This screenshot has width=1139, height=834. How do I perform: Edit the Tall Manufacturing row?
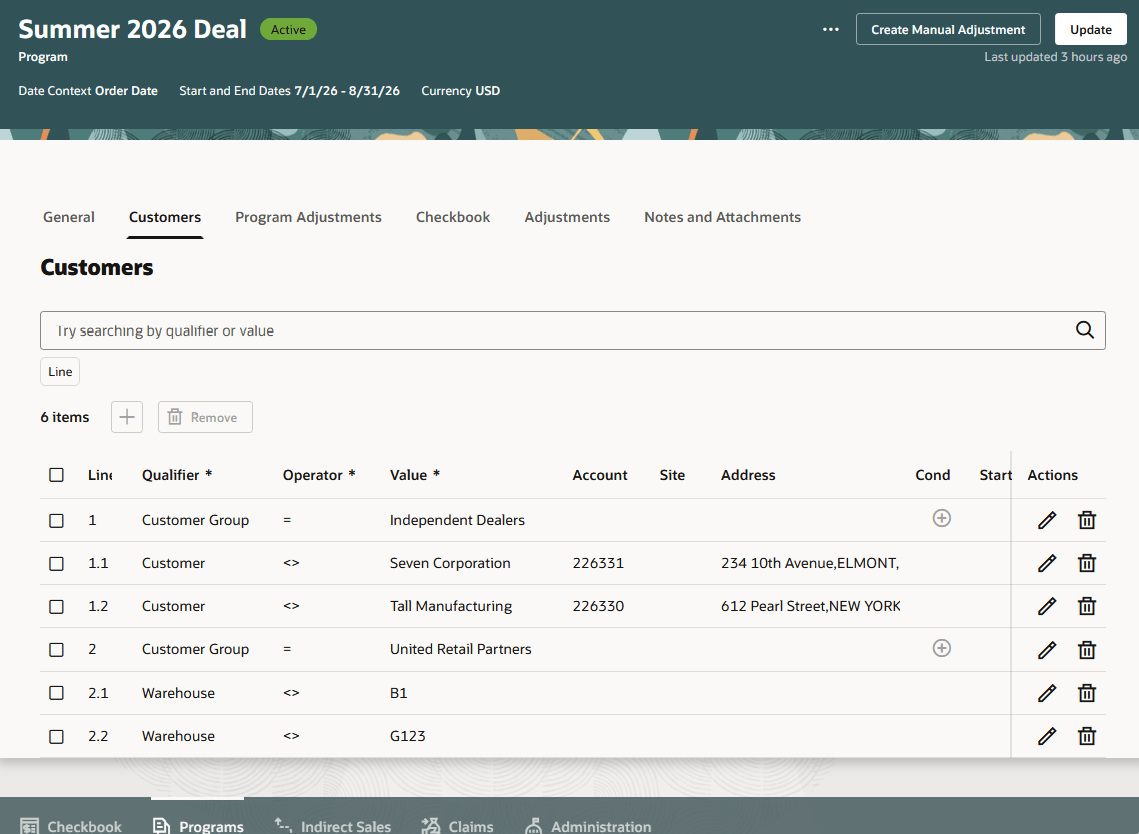tap(1047, 606)
